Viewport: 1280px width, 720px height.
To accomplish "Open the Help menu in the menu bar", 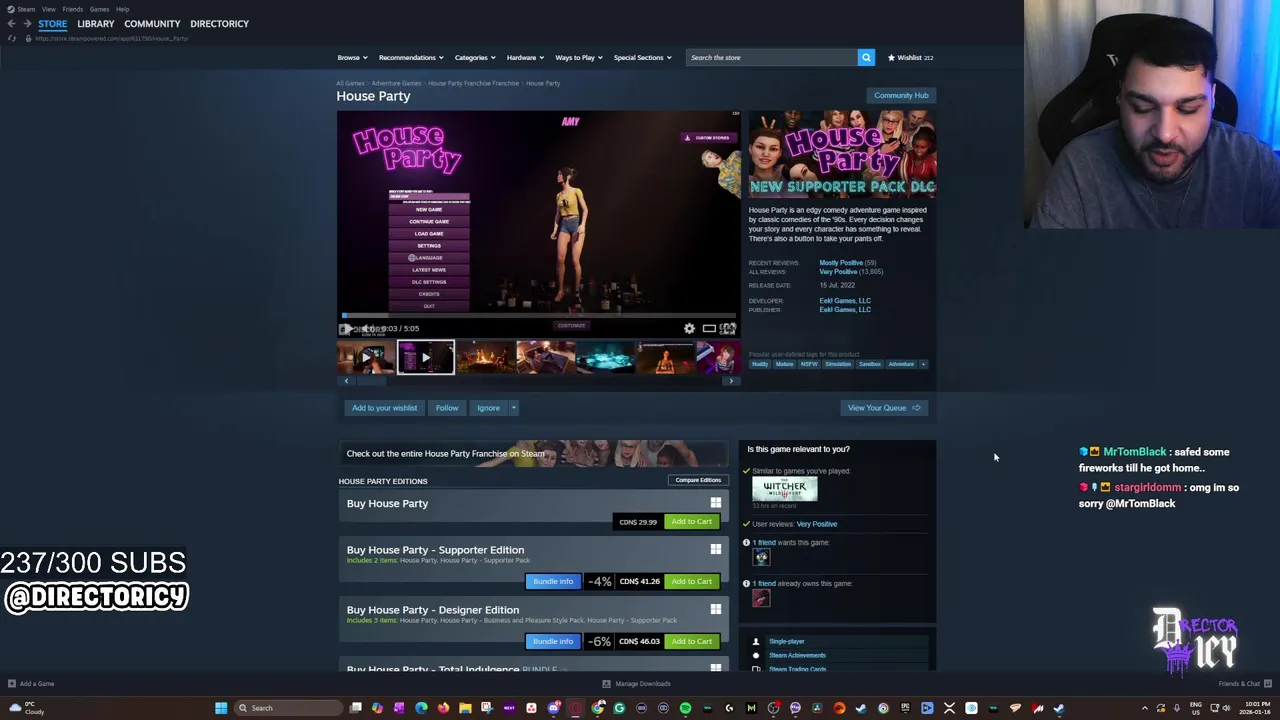I will (122, 9).
